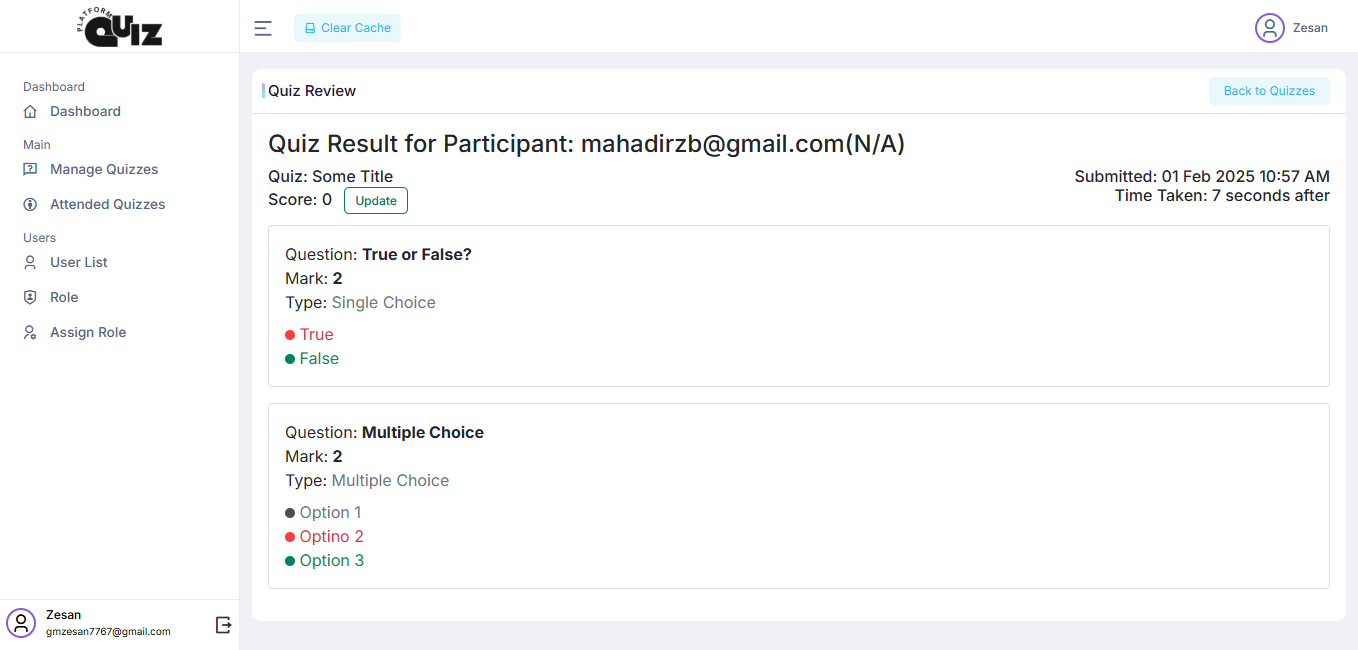Click the Clear Cache button

347,28
